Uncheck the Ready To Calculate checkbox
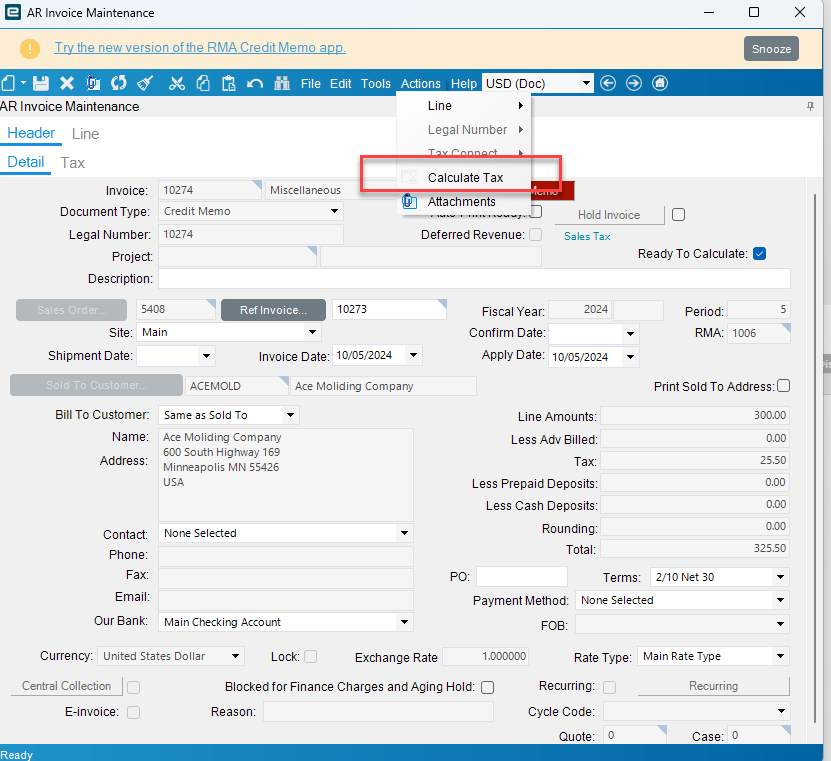The image size is (831, 761). point(759,254)
